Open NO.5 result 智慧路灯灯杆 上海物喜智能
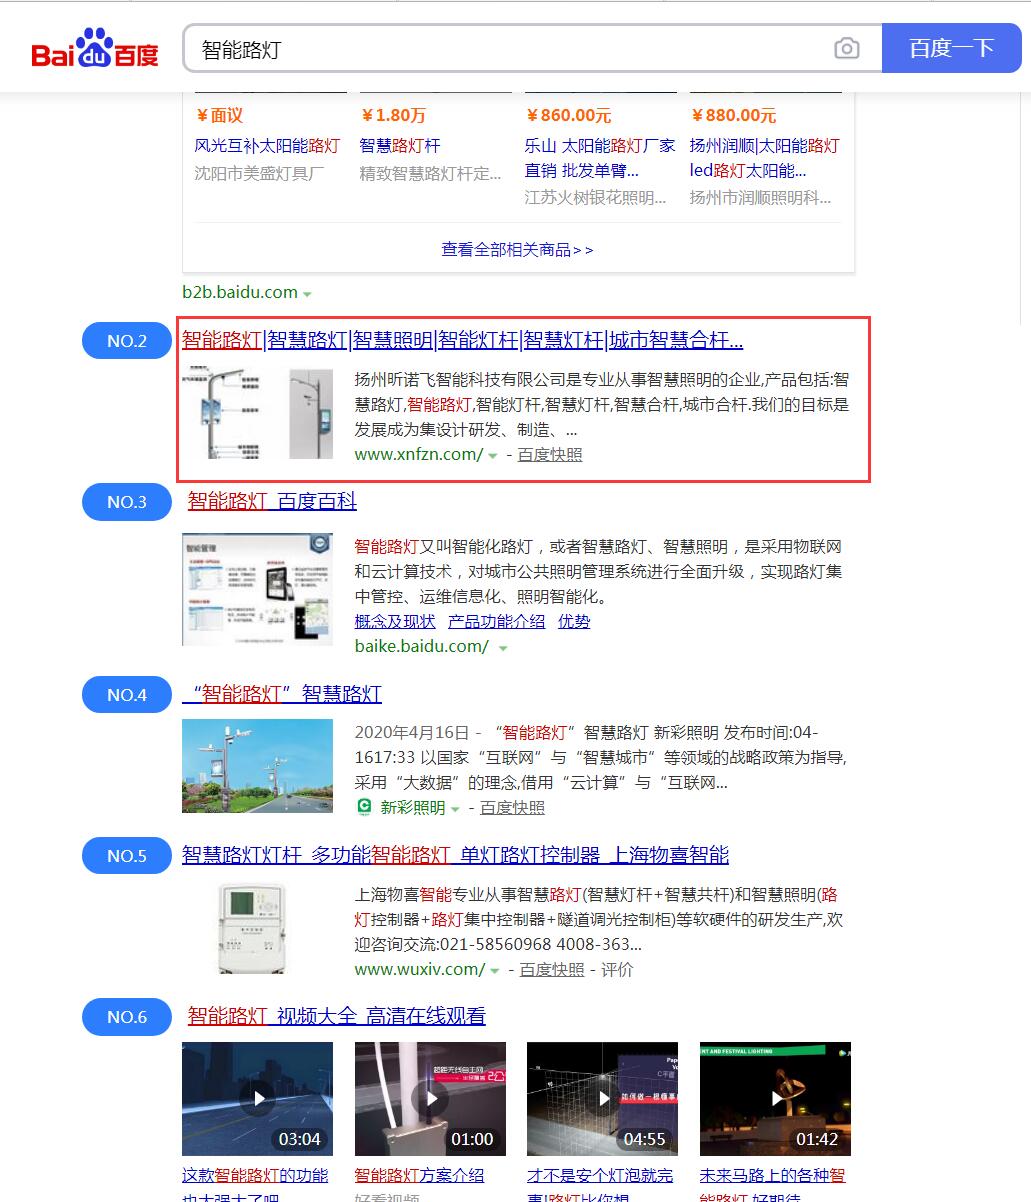1031x1202 pixels. (x=455, y=855)
